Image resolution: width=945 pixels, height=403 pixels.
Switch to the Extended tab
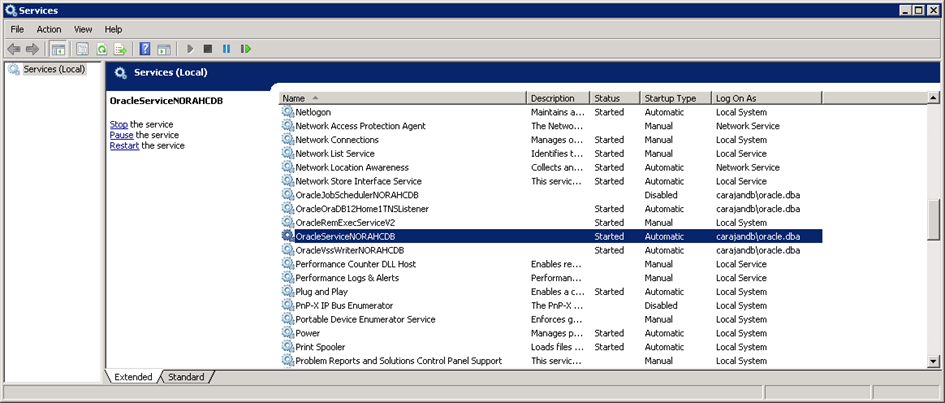pos(133,377)
